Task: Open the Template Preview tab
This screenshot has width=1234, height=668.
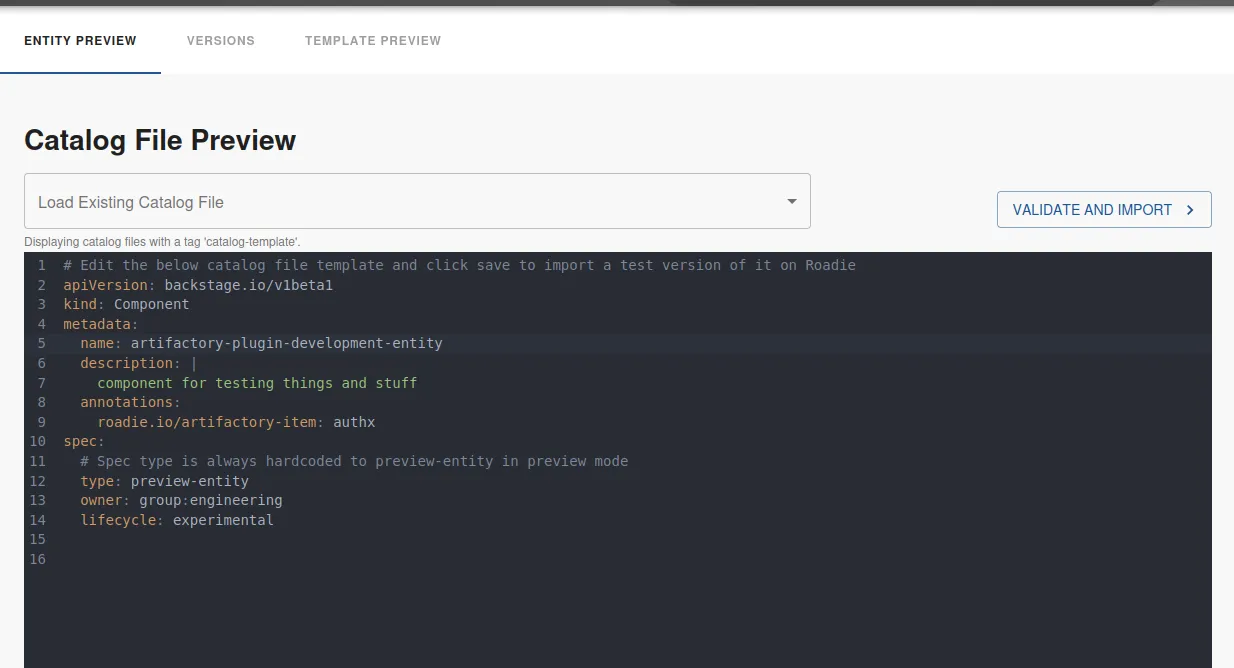Action: click(x=372, y=41)
